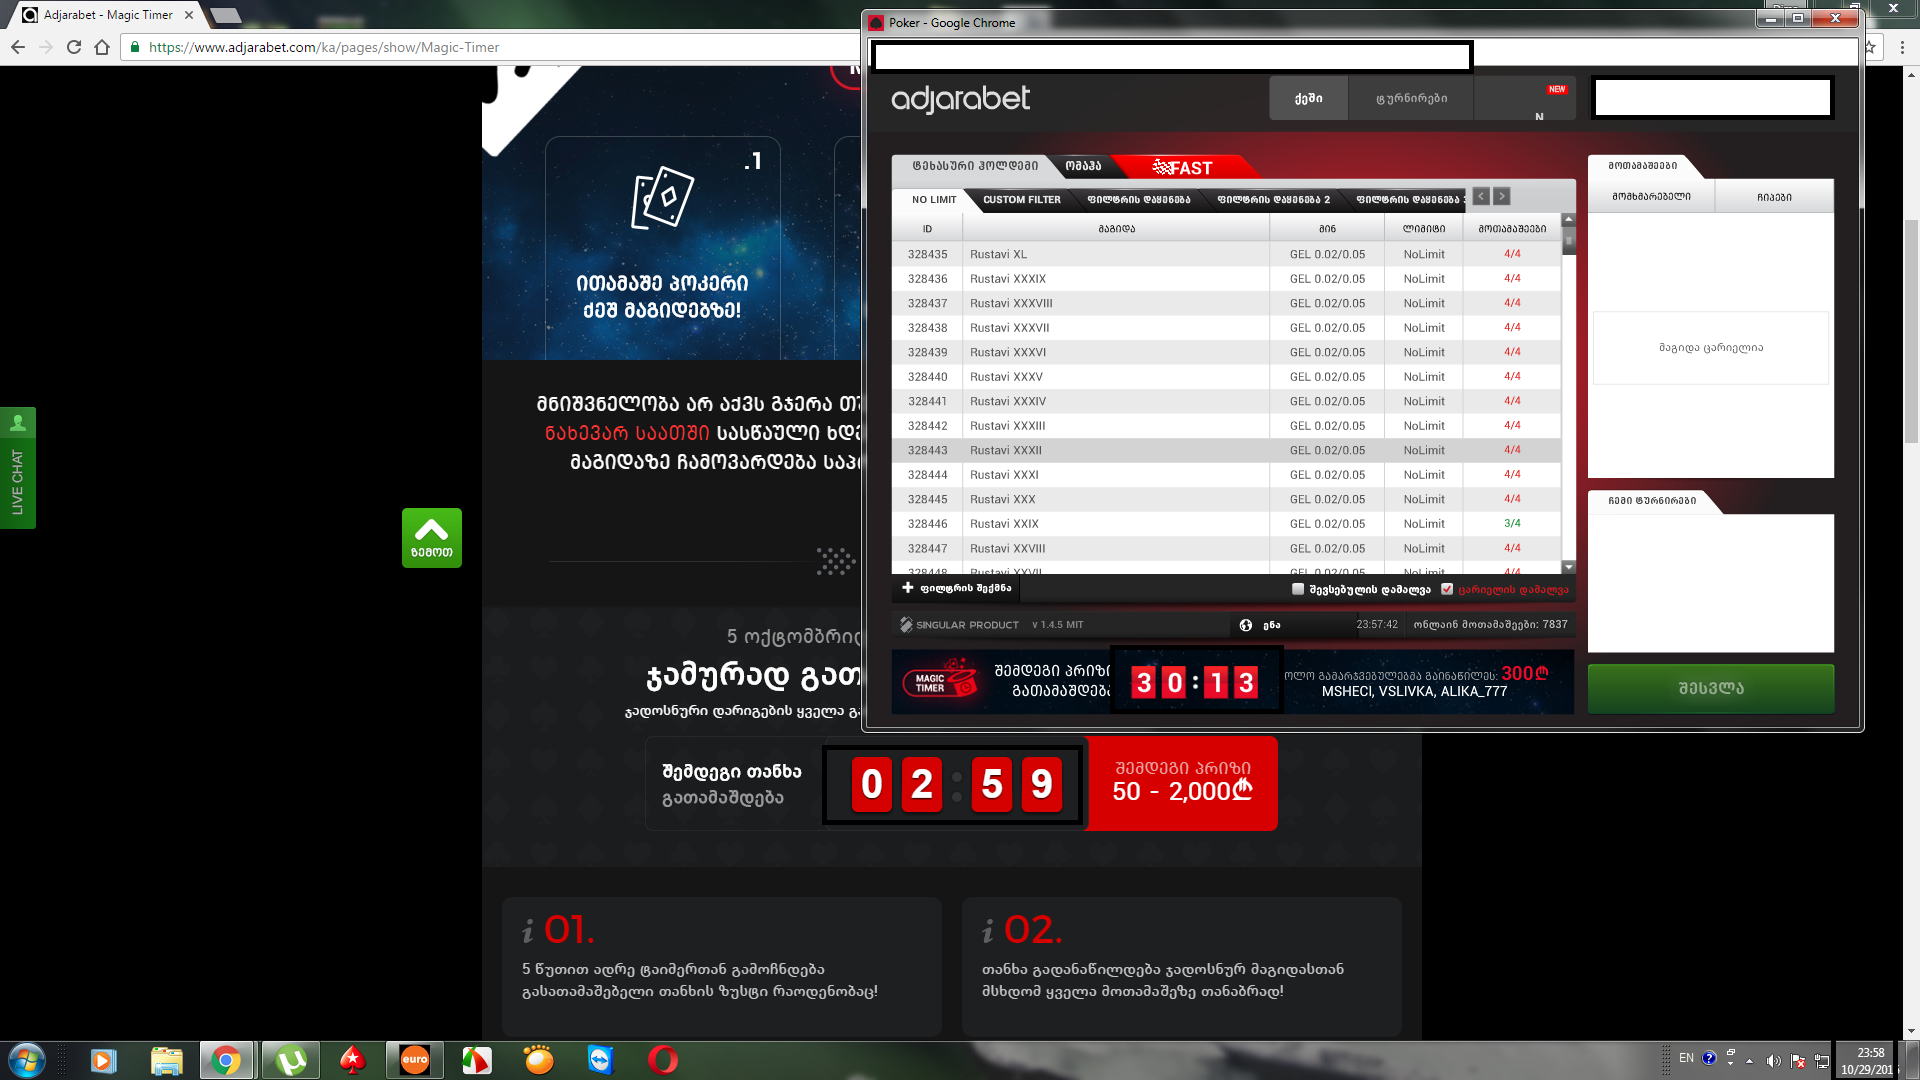Open the Live Chat side tab
1920x1080 pixels.
click(17, 468)
